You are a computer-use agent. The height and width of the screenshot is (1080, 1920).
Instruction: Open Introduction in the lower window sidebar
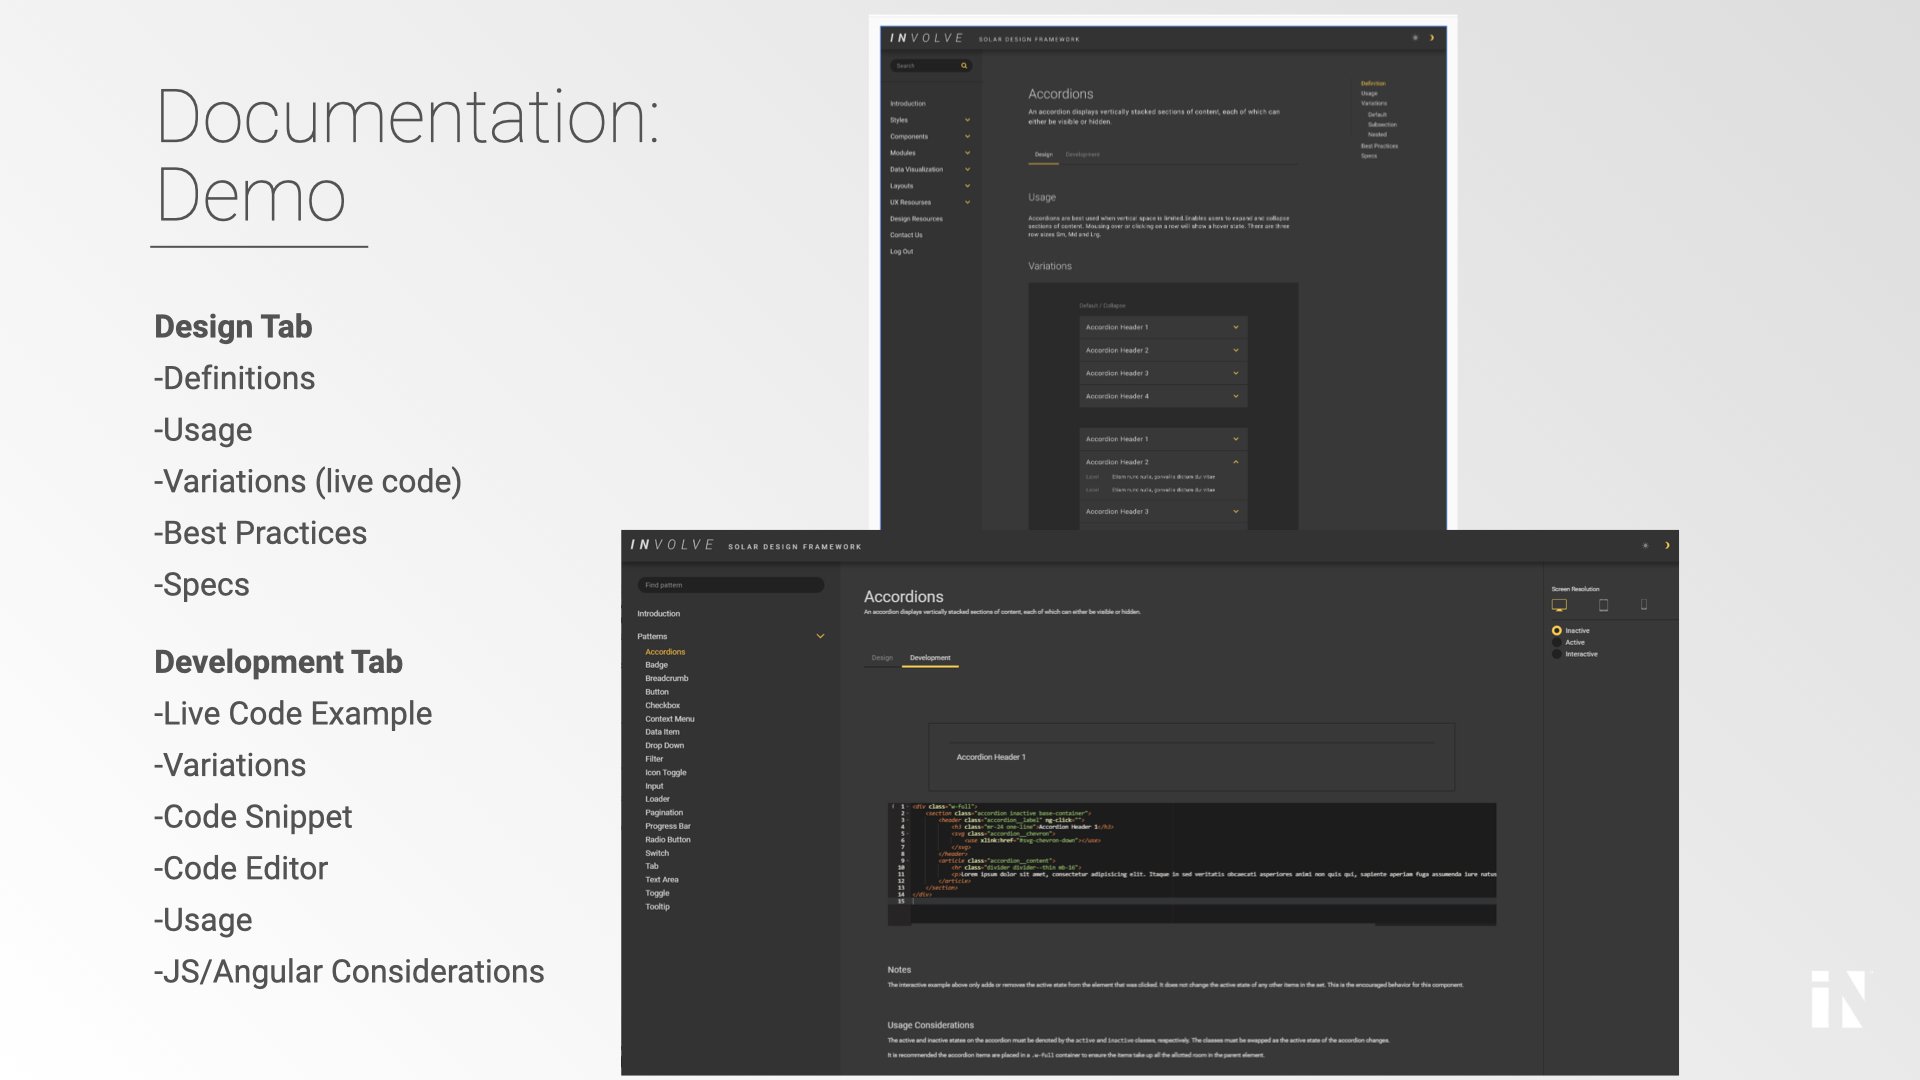[x=658, y=614]
